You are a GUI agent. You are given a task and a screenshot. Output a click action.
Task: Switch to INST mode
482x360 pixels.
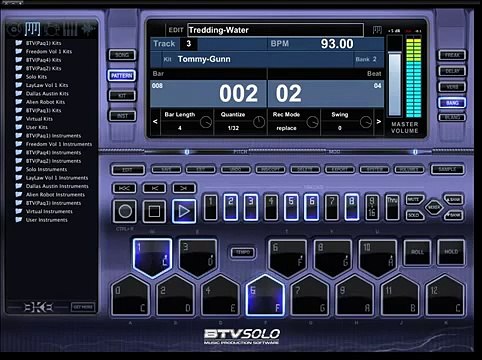coord(122,116)
